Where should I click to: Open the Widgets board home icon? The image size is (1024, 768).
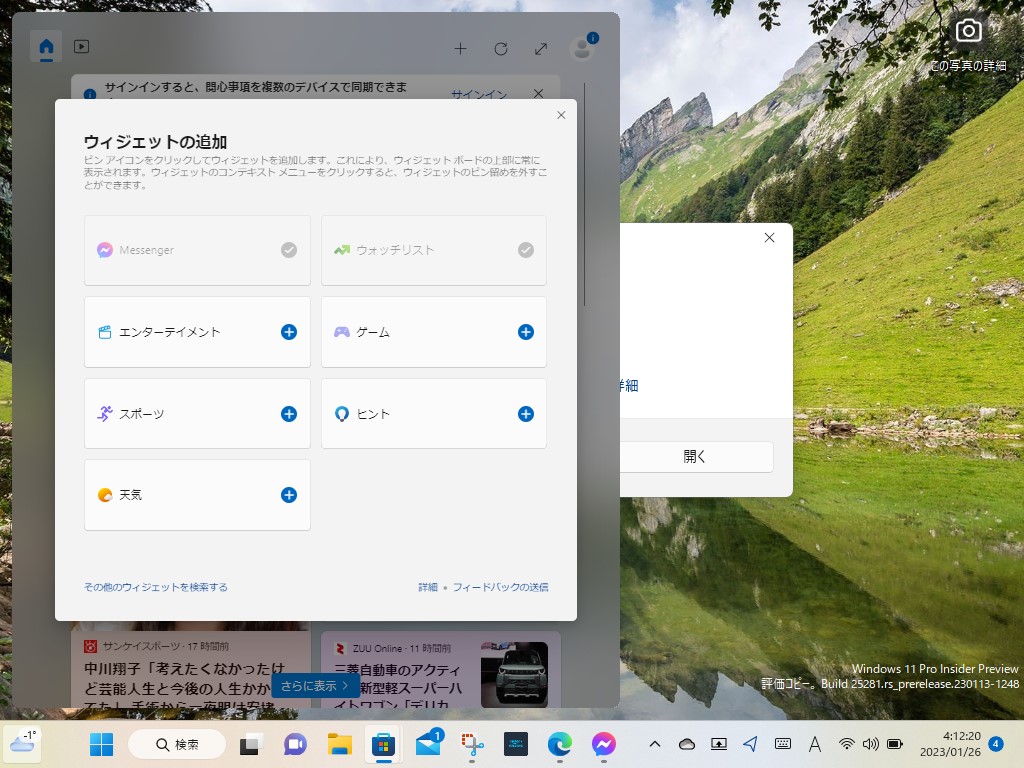point(46,46)
